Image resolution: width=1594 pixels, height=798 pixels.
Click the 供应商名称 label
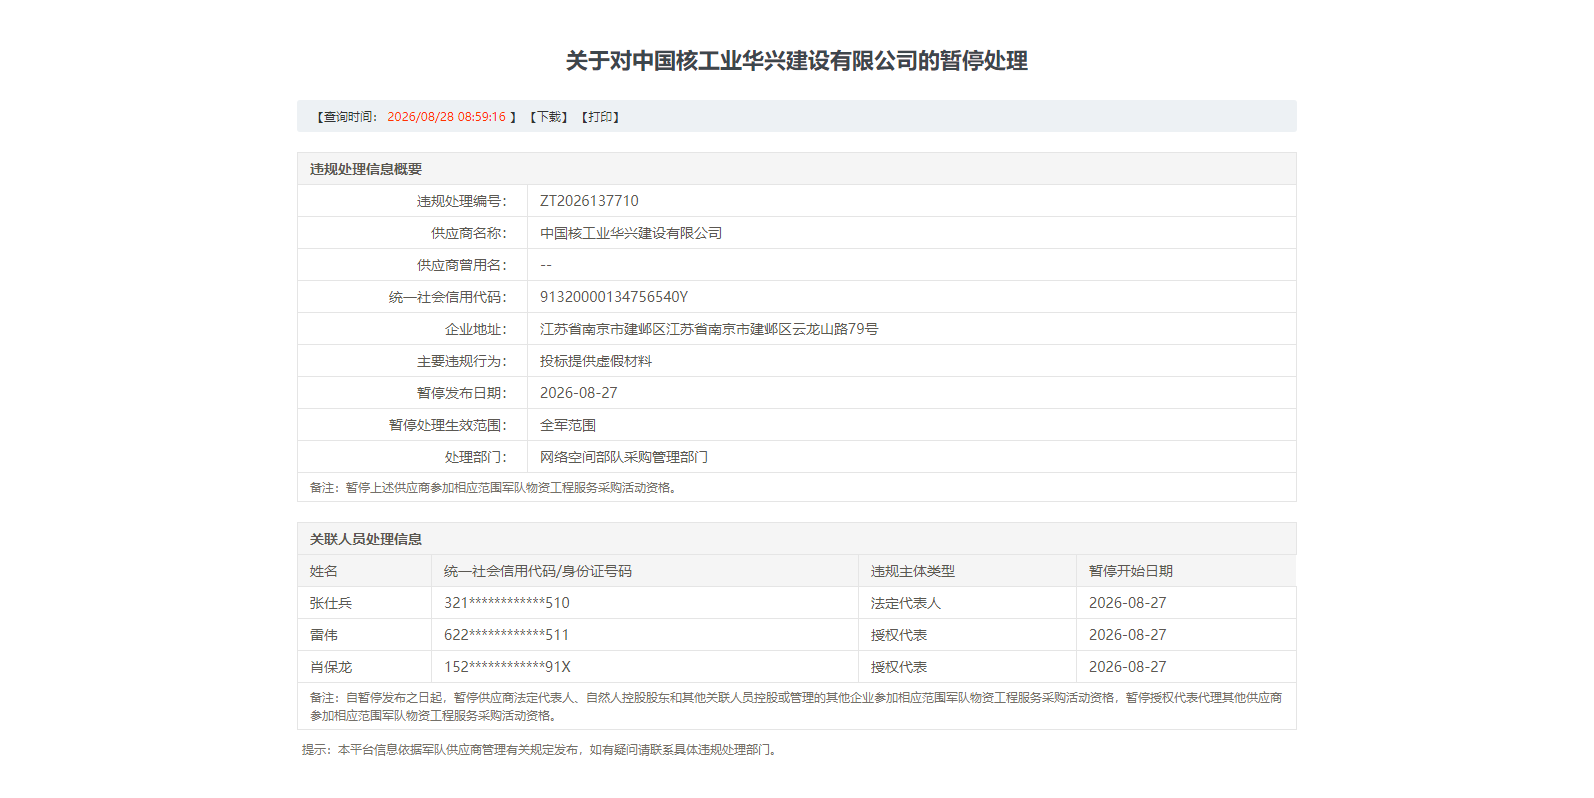pos(469,233)
